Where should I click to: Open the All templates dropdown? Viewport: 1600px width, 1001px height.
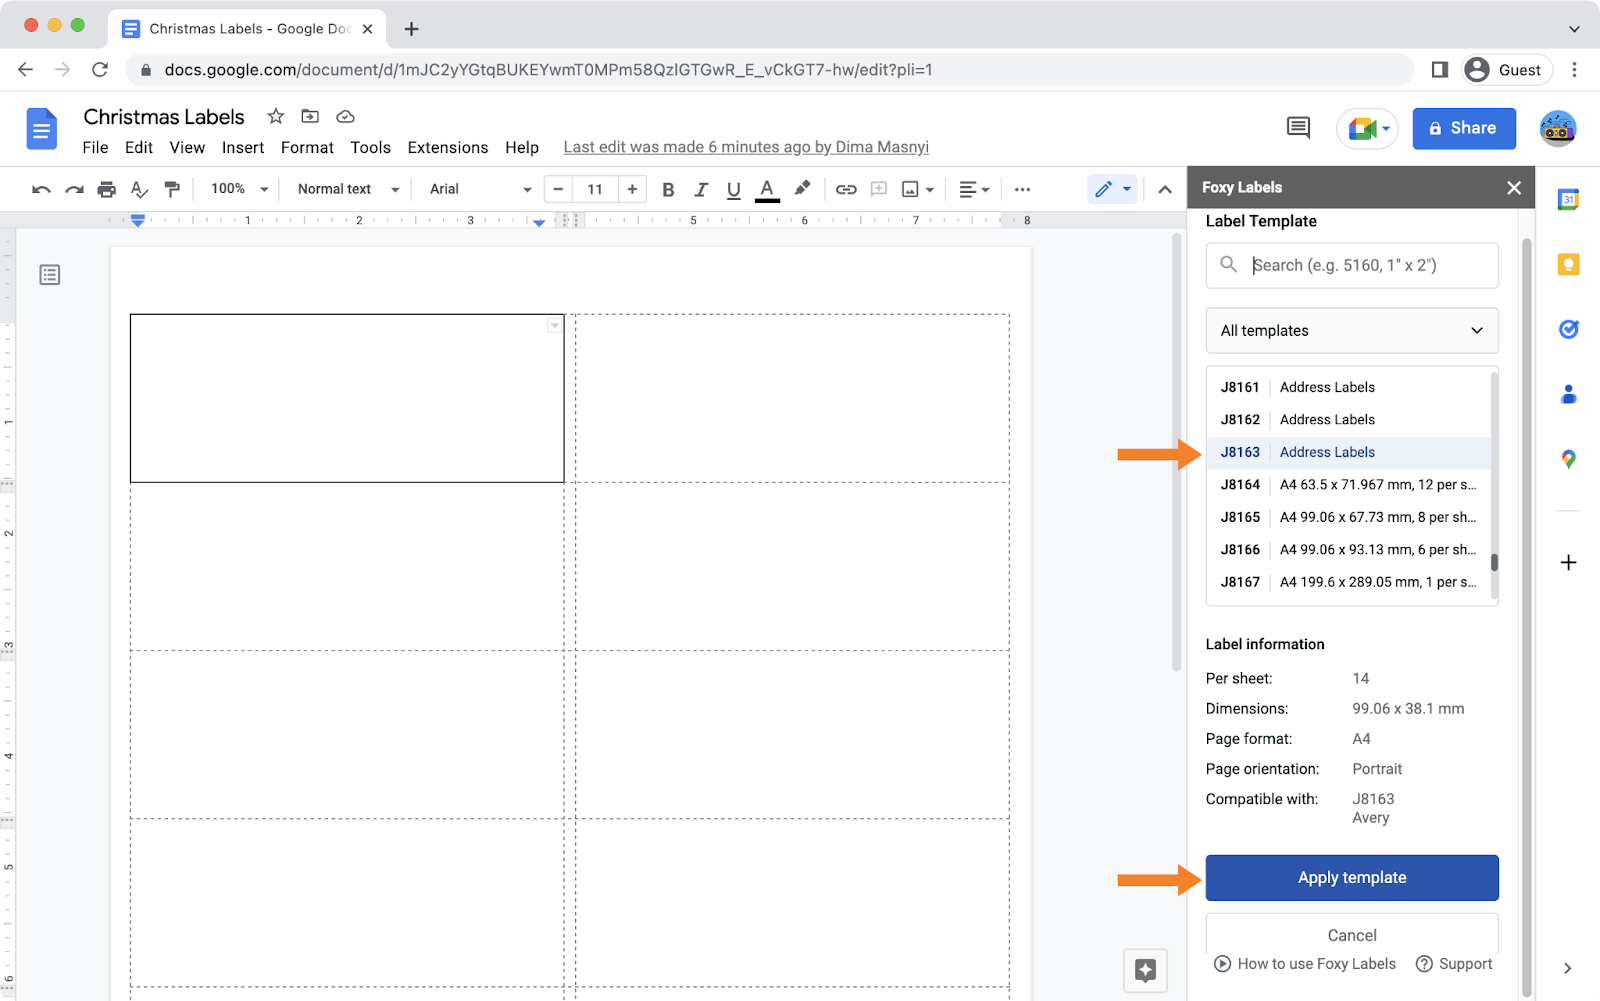tap(1351, 330)
